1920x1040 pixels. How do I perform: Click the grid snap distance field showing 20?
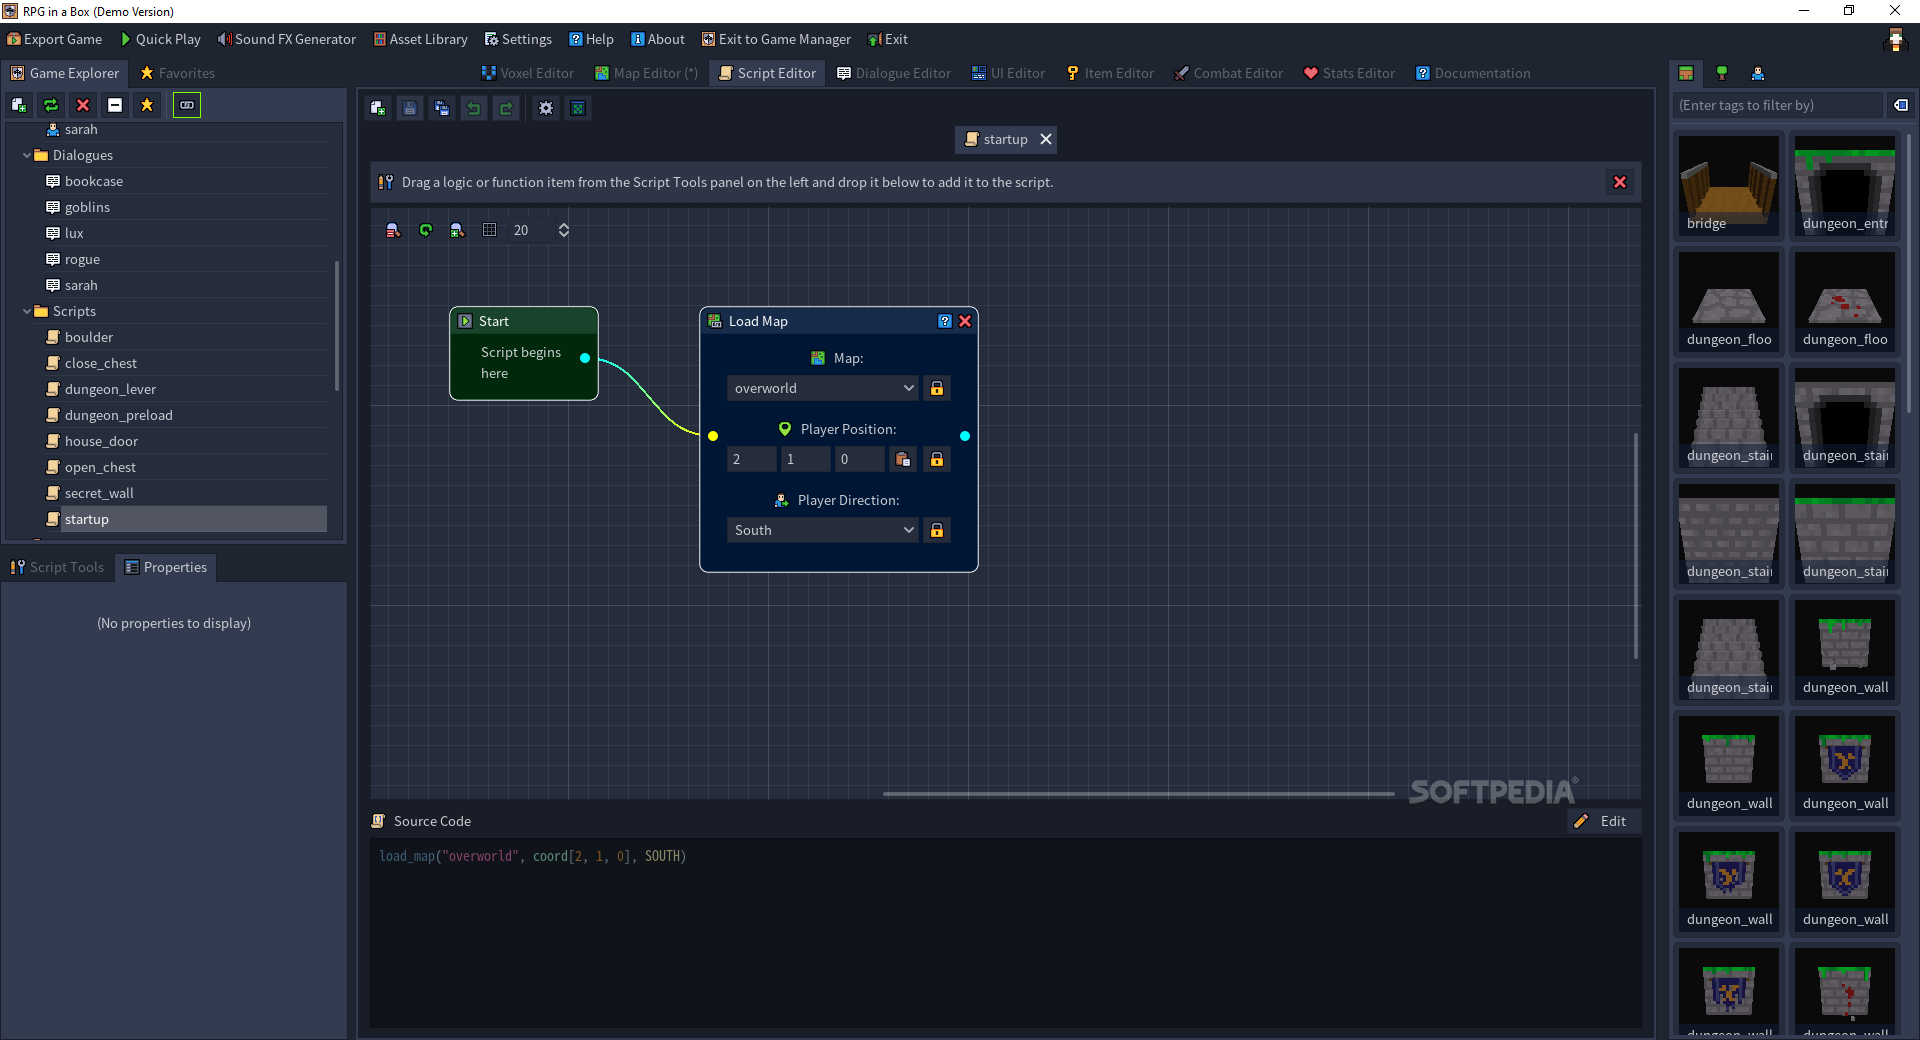530,230
